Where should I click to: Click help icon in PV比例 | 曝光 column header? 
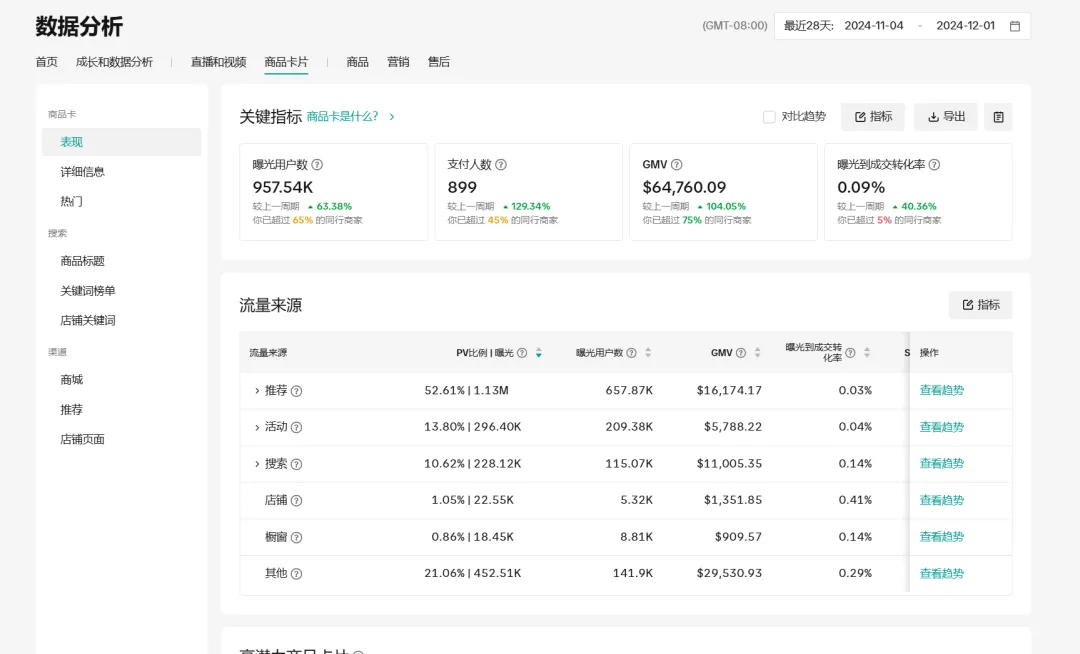coord(522,352)
